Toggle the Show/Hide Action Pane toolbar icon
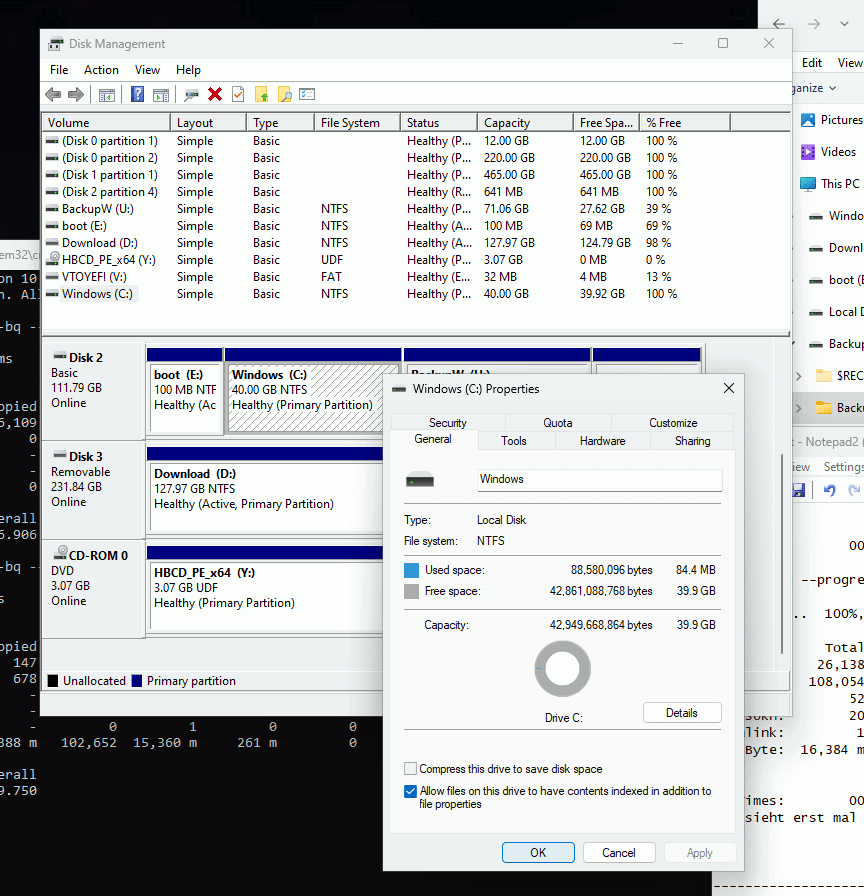 pyautogui.click(x=161, y=94)
